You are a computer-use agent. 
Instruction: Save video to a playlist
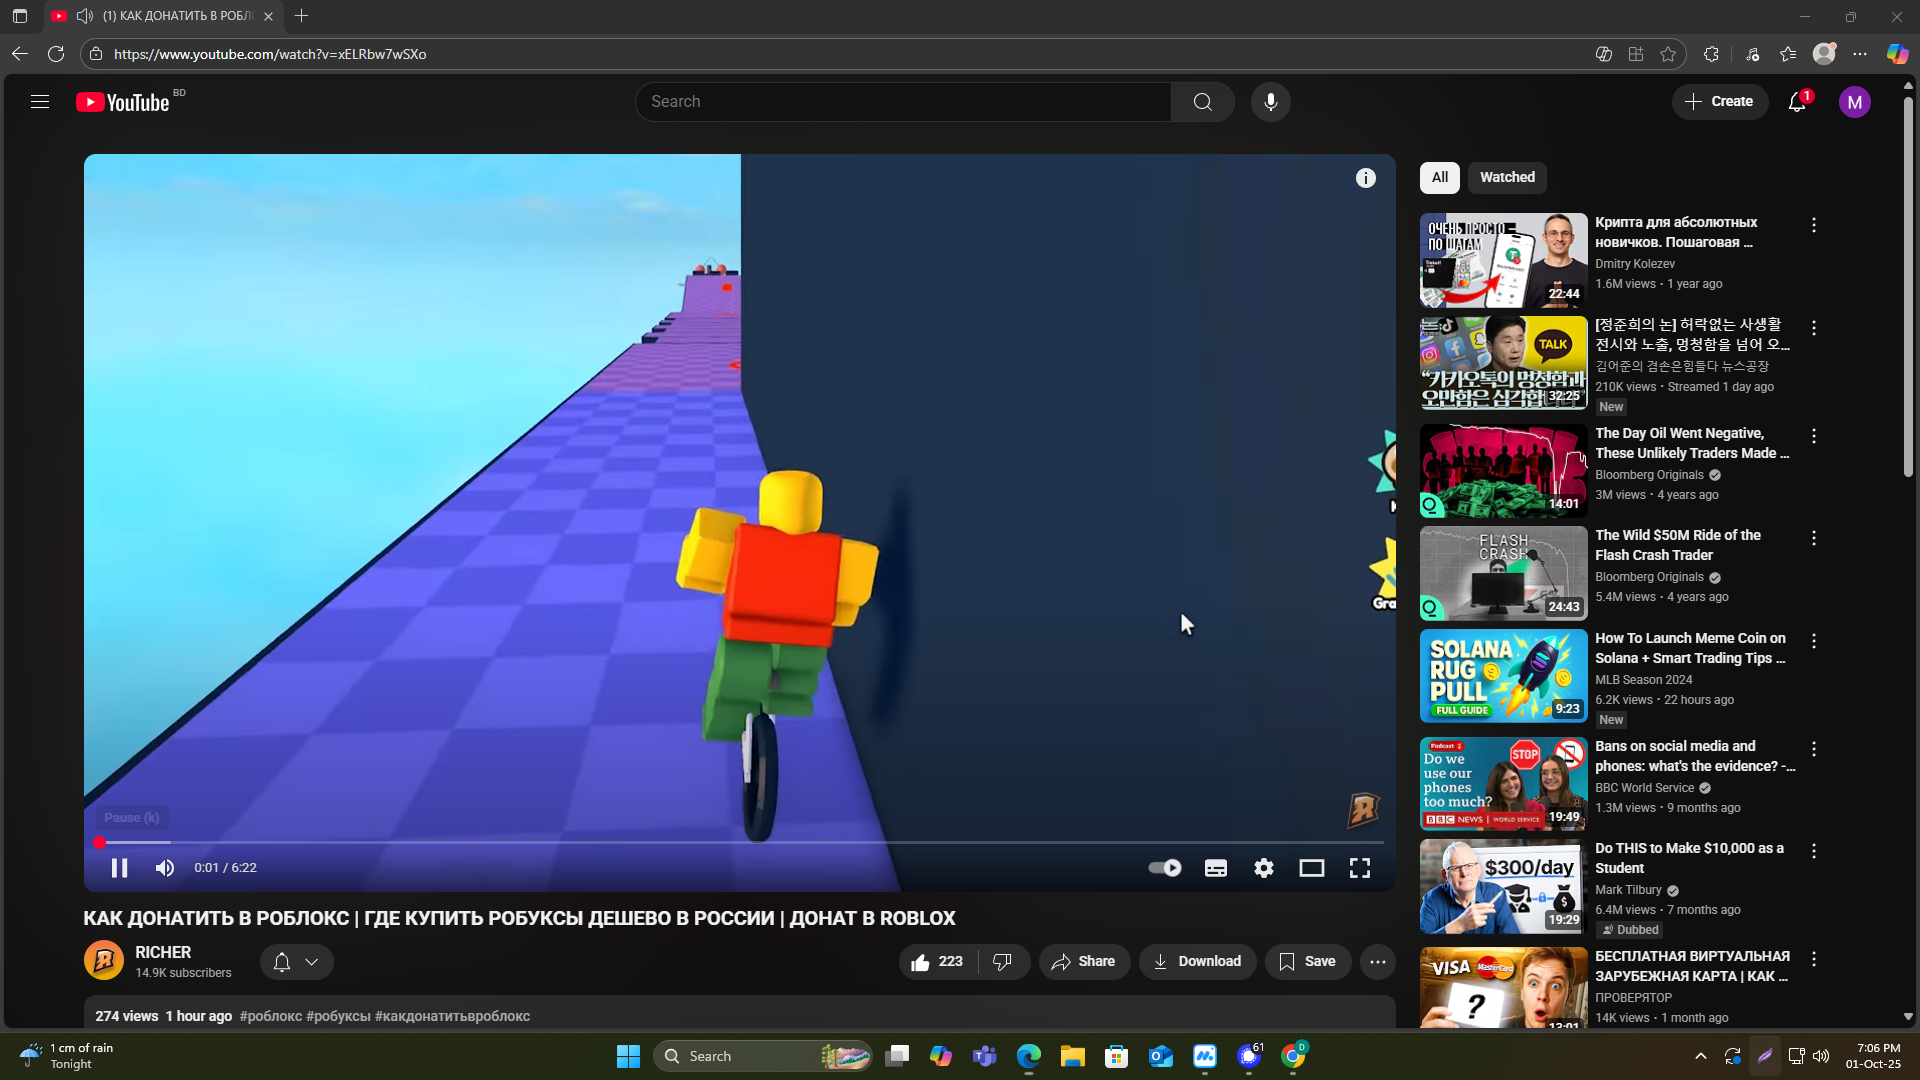pos(1308,962)
